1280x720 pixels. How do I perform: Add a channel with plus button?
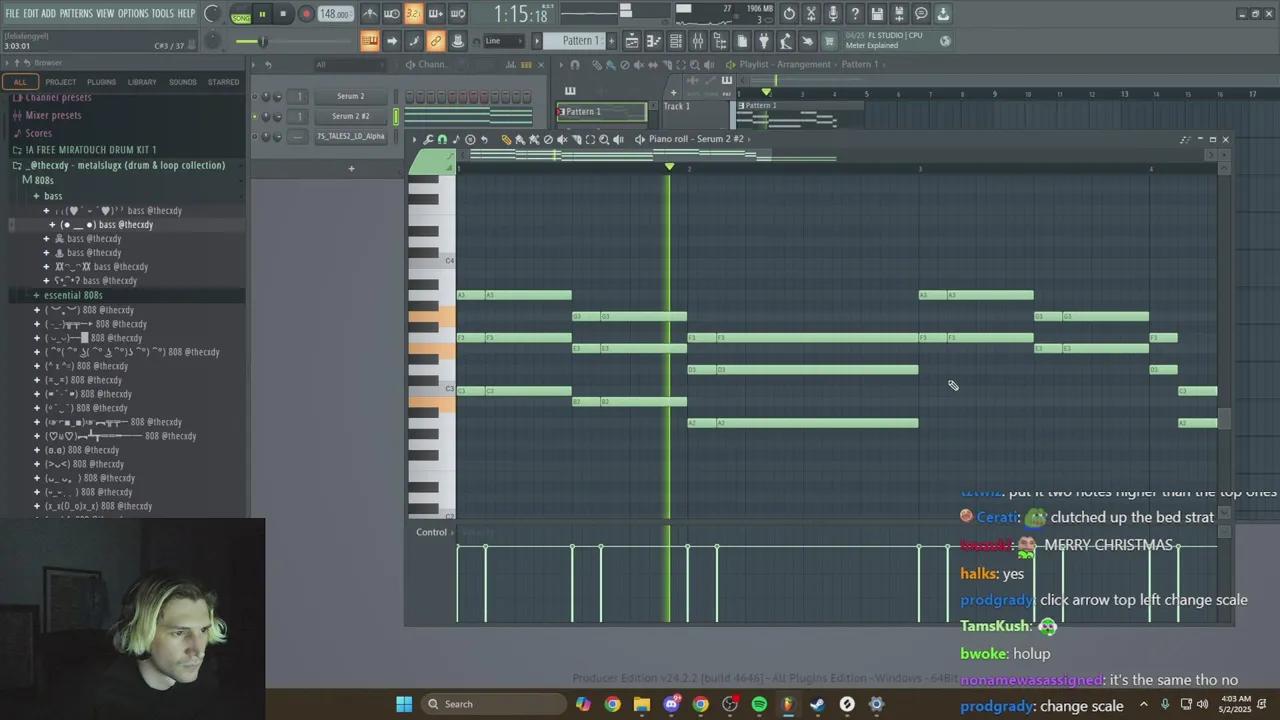click(x=351, y=168)
